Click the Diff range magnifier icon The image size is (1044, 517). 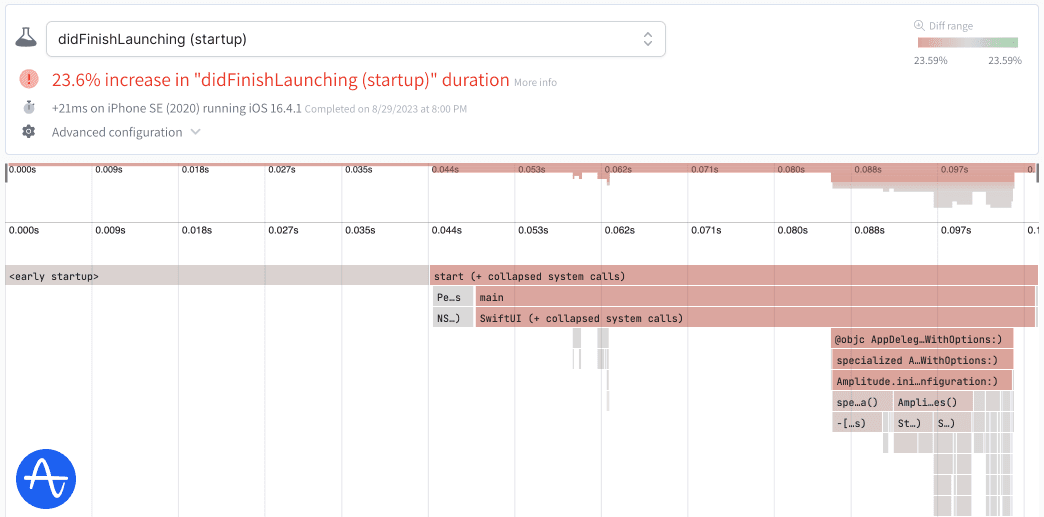click(x=919, y=26)
